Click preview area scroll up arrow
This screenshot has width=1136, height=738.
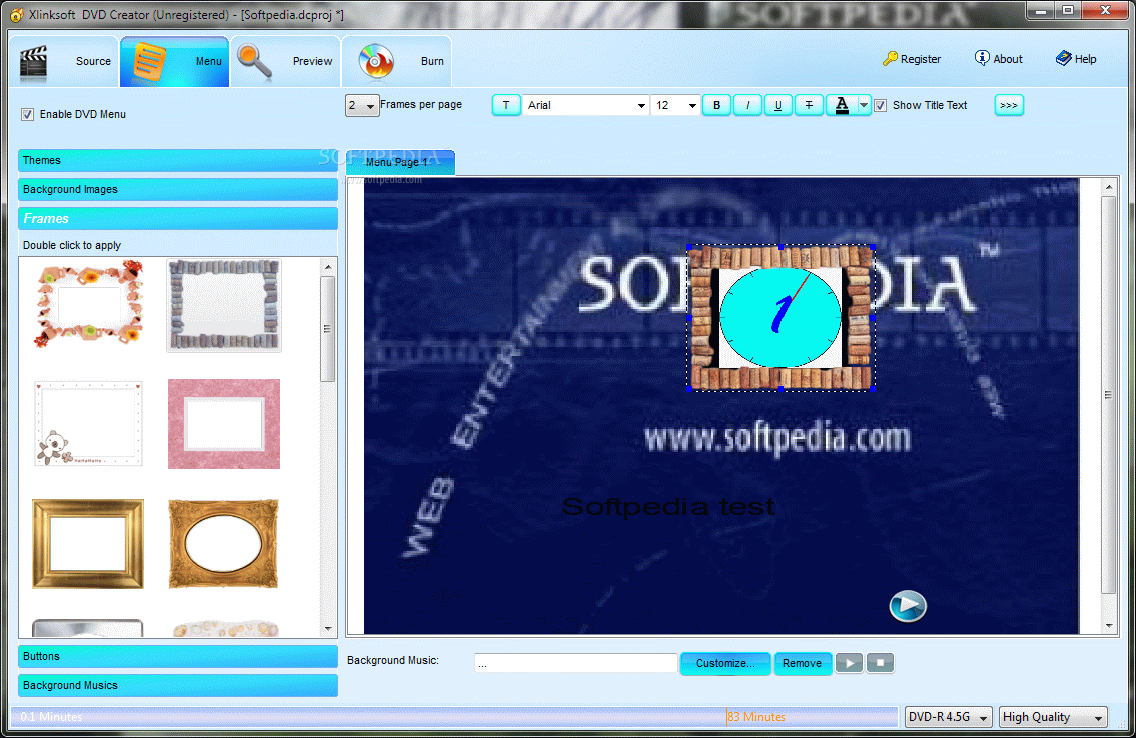pos(1109,187)
